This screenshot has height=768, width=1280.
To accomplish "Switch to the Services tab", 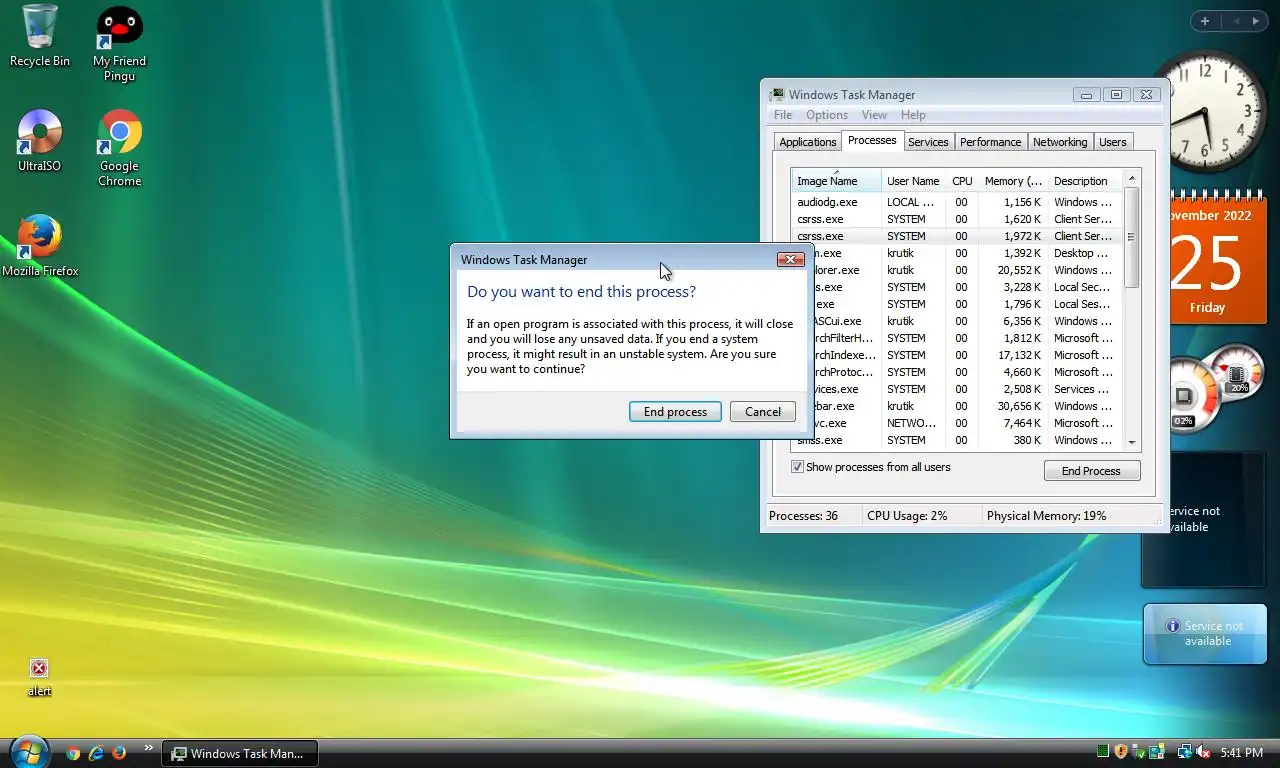I will (x=928, y=142).
